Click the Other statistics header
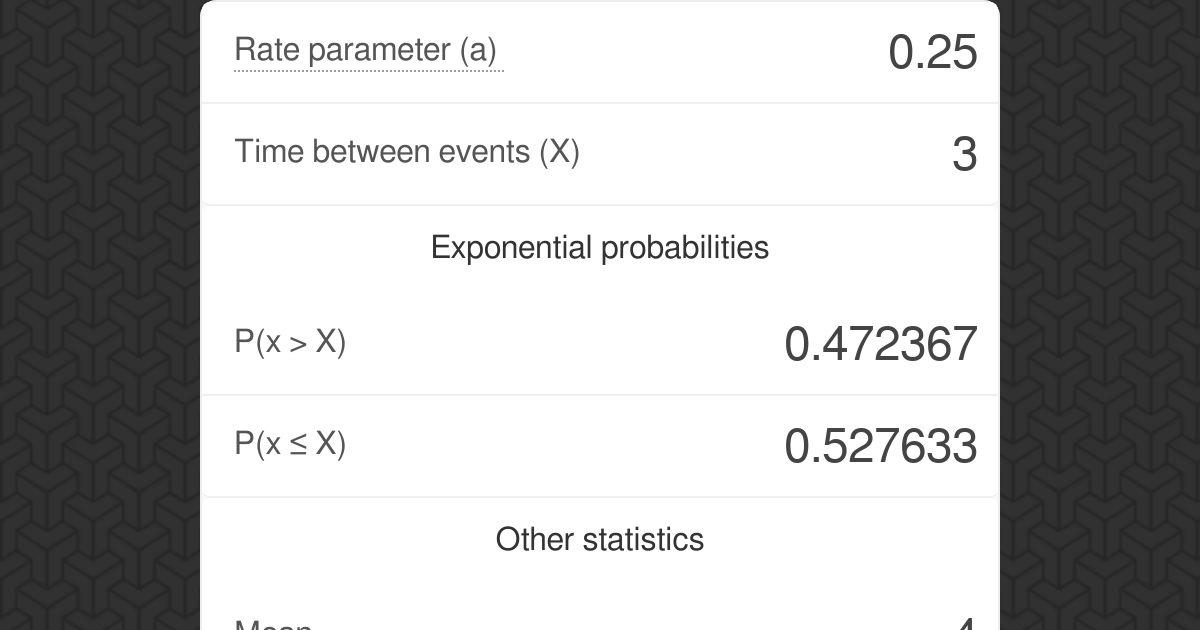 click(599, 539)
